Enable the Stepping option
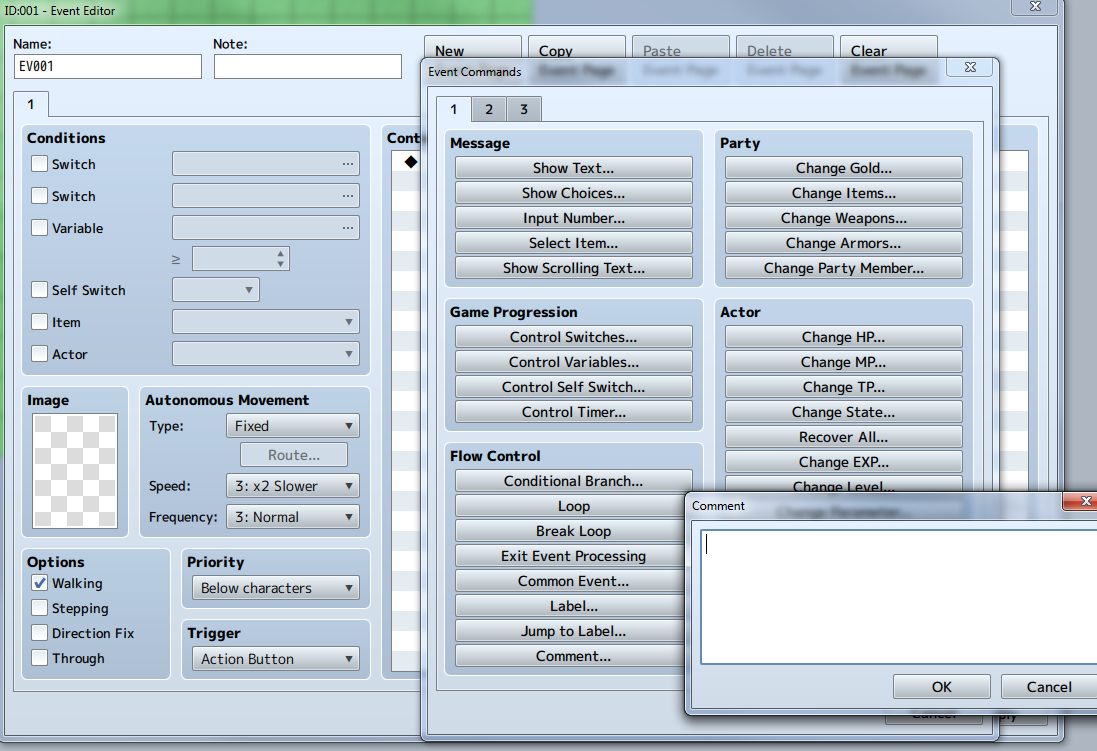The height and width of the screenshot is (751, 1097). tap(39, 608)
